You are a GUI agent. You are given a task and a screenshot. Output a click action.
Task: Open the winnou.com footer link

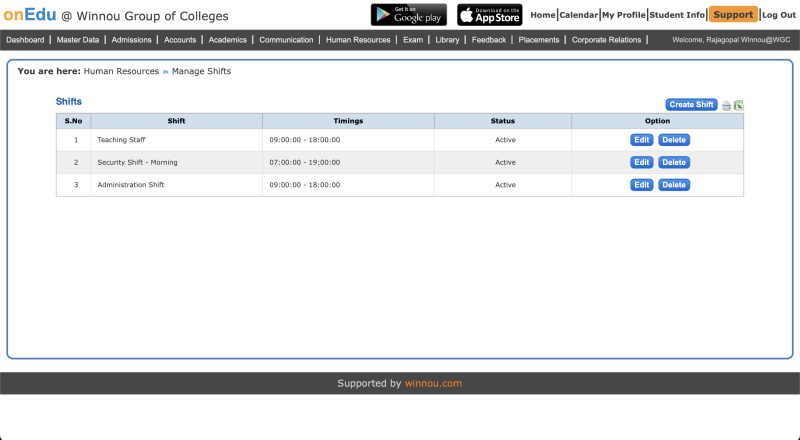(433, 383)
